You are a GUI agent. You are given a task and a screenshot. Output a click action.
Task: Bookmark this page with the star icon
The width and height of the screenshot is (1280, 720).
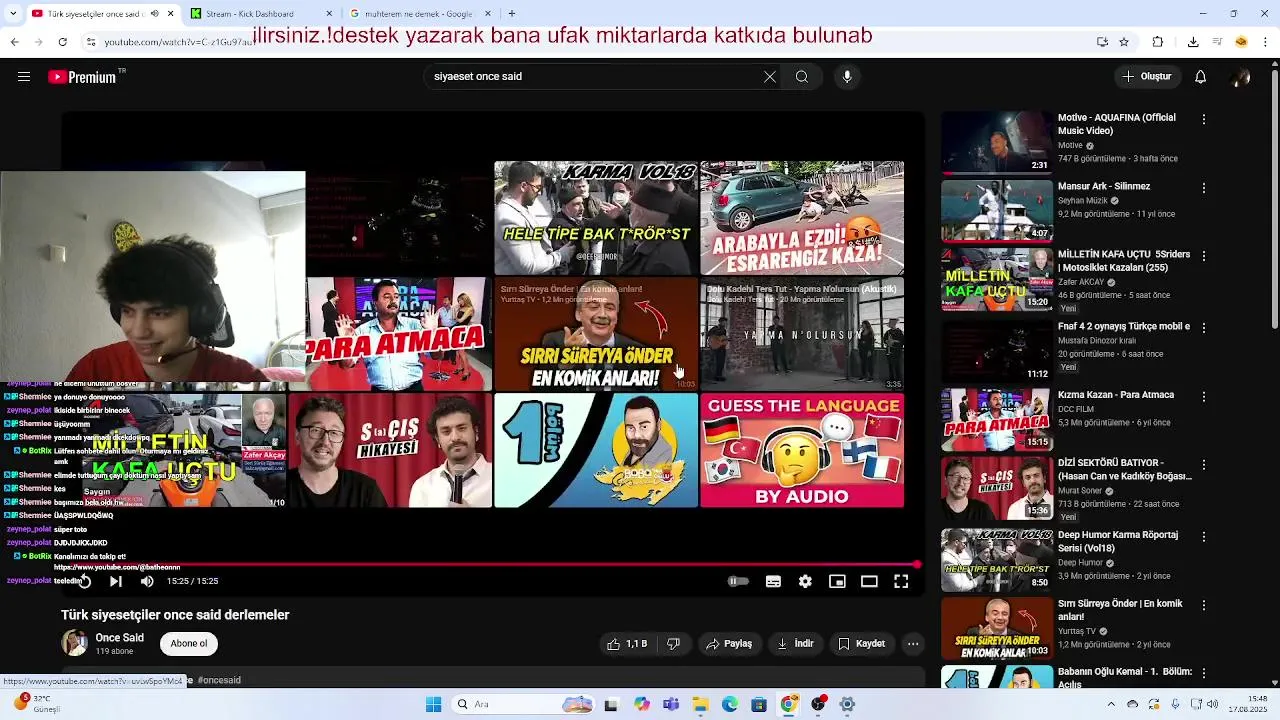click(x=1124, y=42)
